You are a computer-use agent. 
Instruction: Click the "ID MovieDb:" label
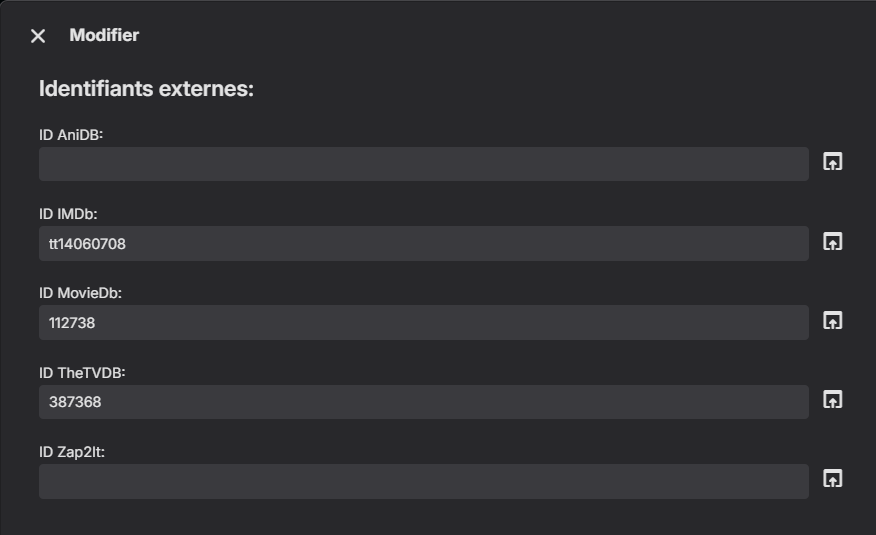coord(80,293)
